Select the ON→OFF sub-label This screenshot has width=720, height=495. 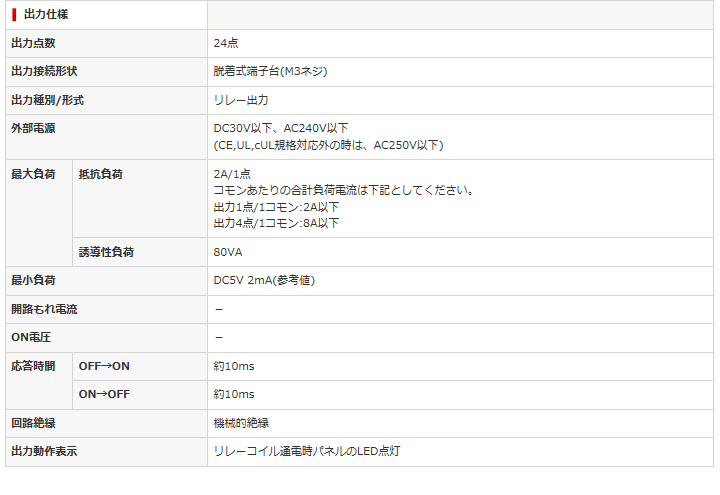pyautogui.click(x=104, y=394)
